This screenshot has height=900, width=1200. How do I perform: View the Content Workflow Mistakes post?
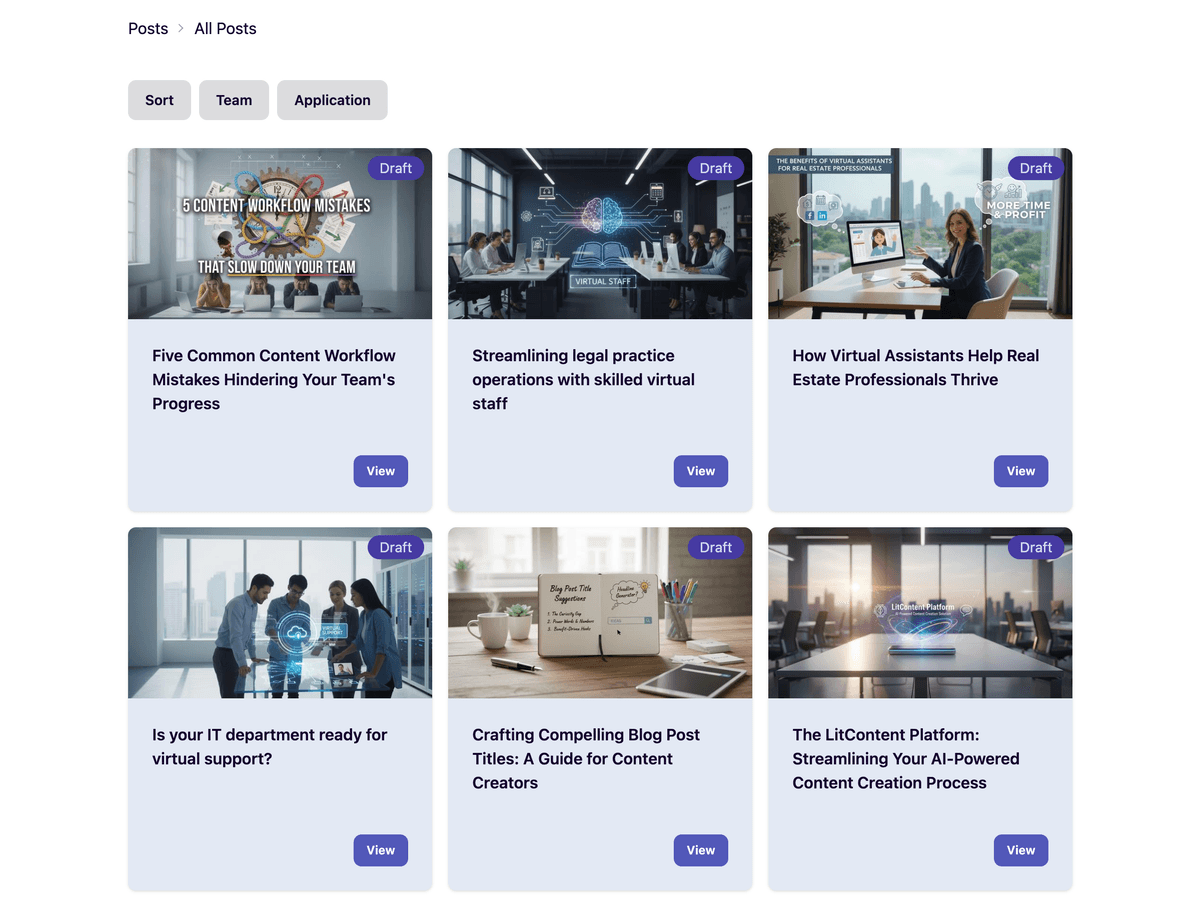(380, 471)
